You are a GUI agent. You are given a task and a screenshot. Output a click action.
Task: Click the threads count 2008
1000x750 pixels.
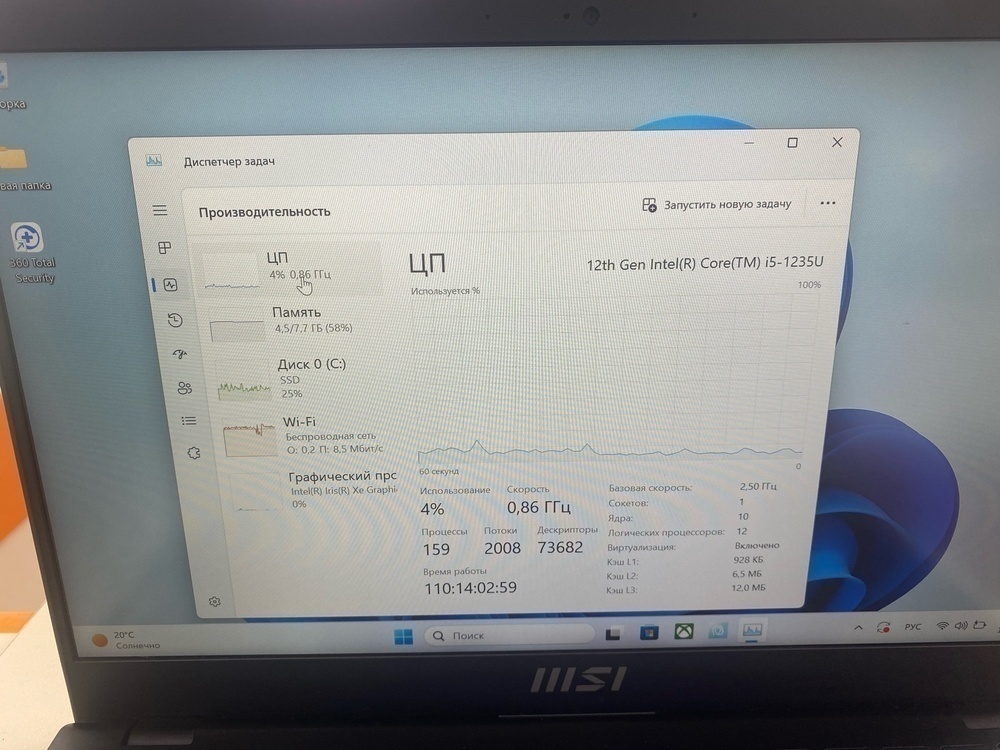point(503,548)
